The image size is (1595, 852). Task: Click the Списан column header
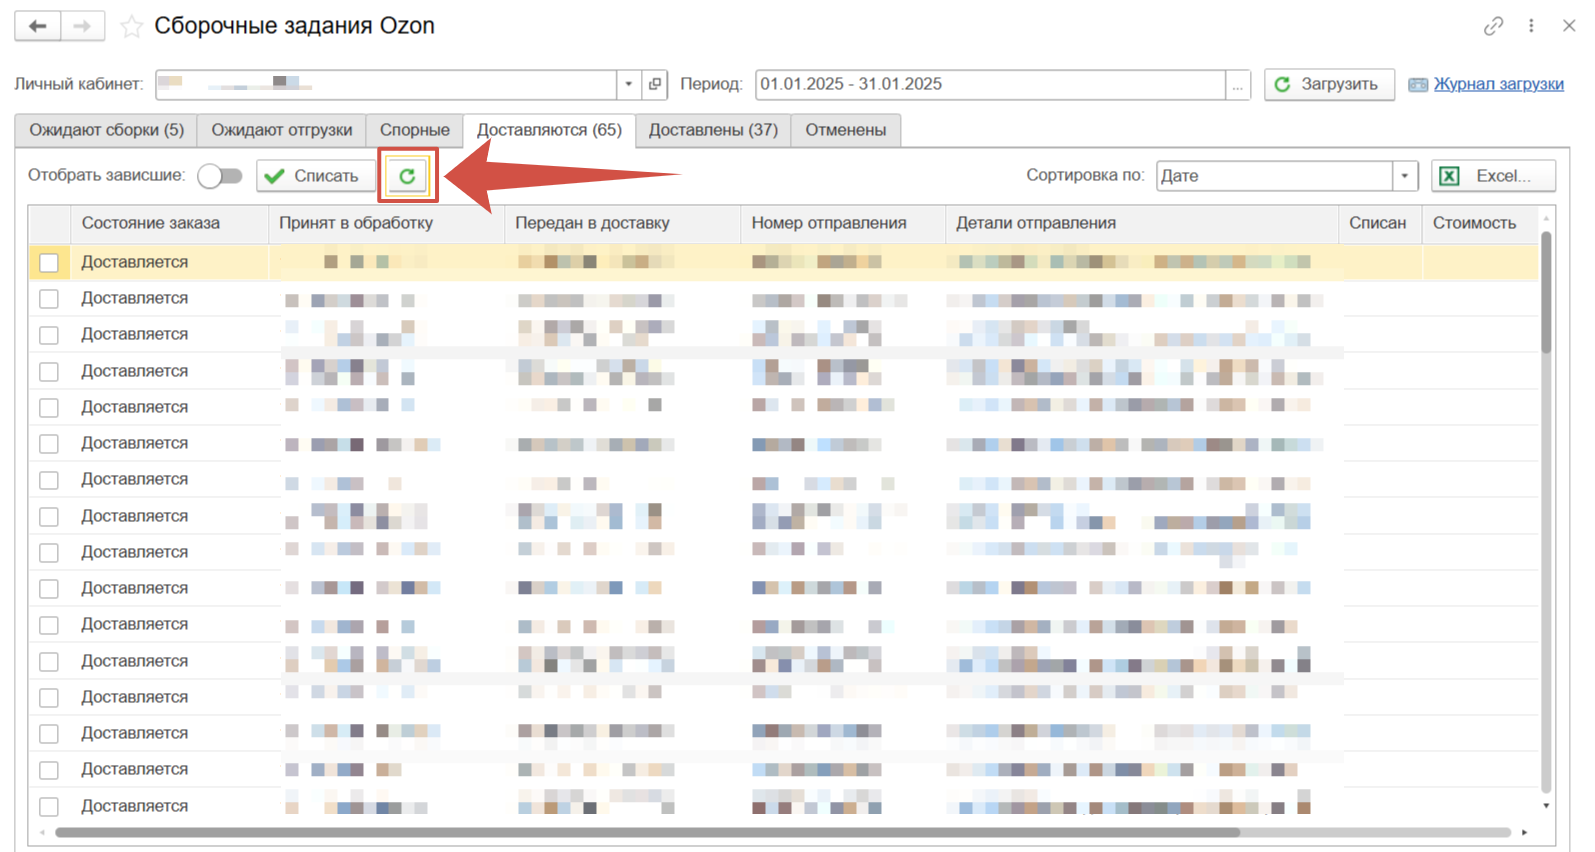(x=1380, y=223)
